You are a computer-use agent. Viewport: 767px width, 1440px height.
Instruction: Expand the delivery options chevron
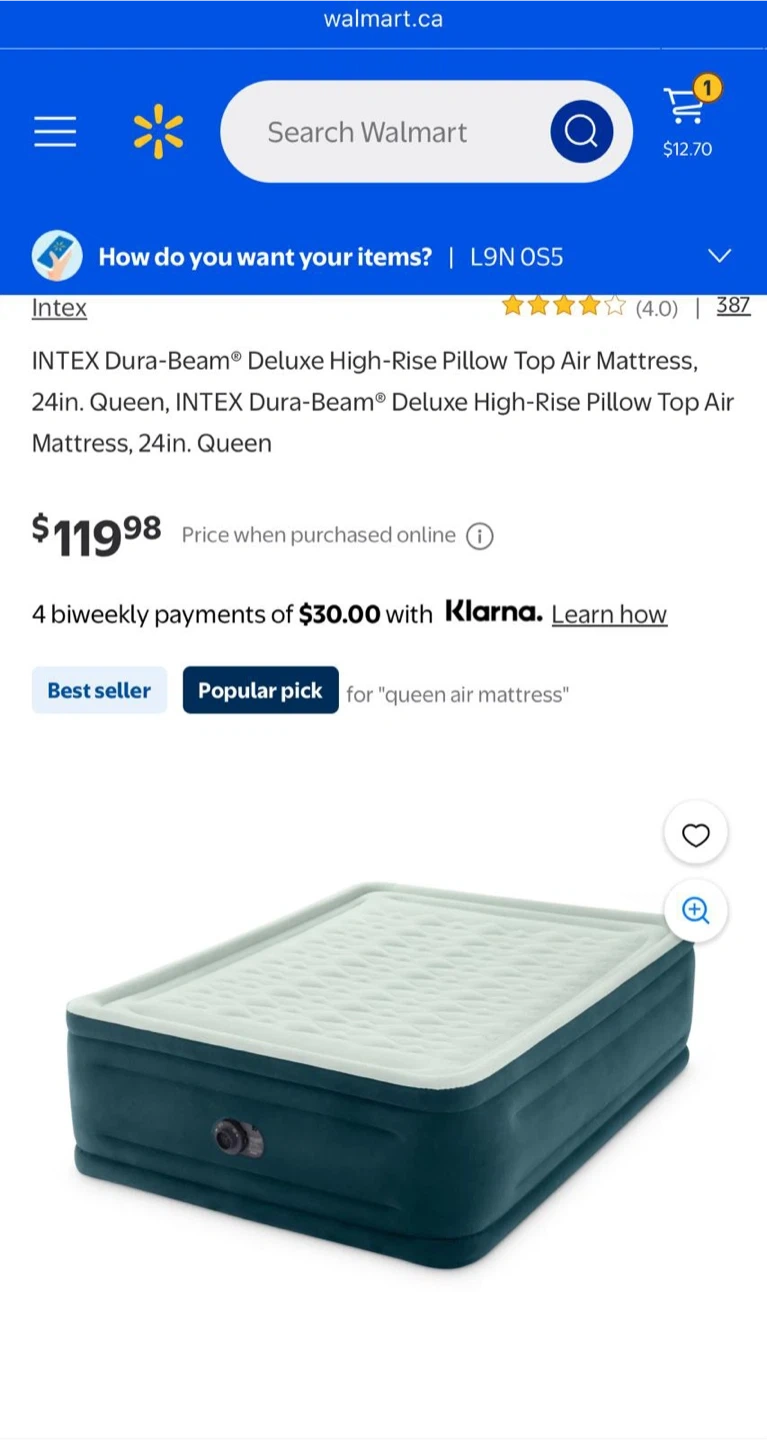click(x=719, y=256)
